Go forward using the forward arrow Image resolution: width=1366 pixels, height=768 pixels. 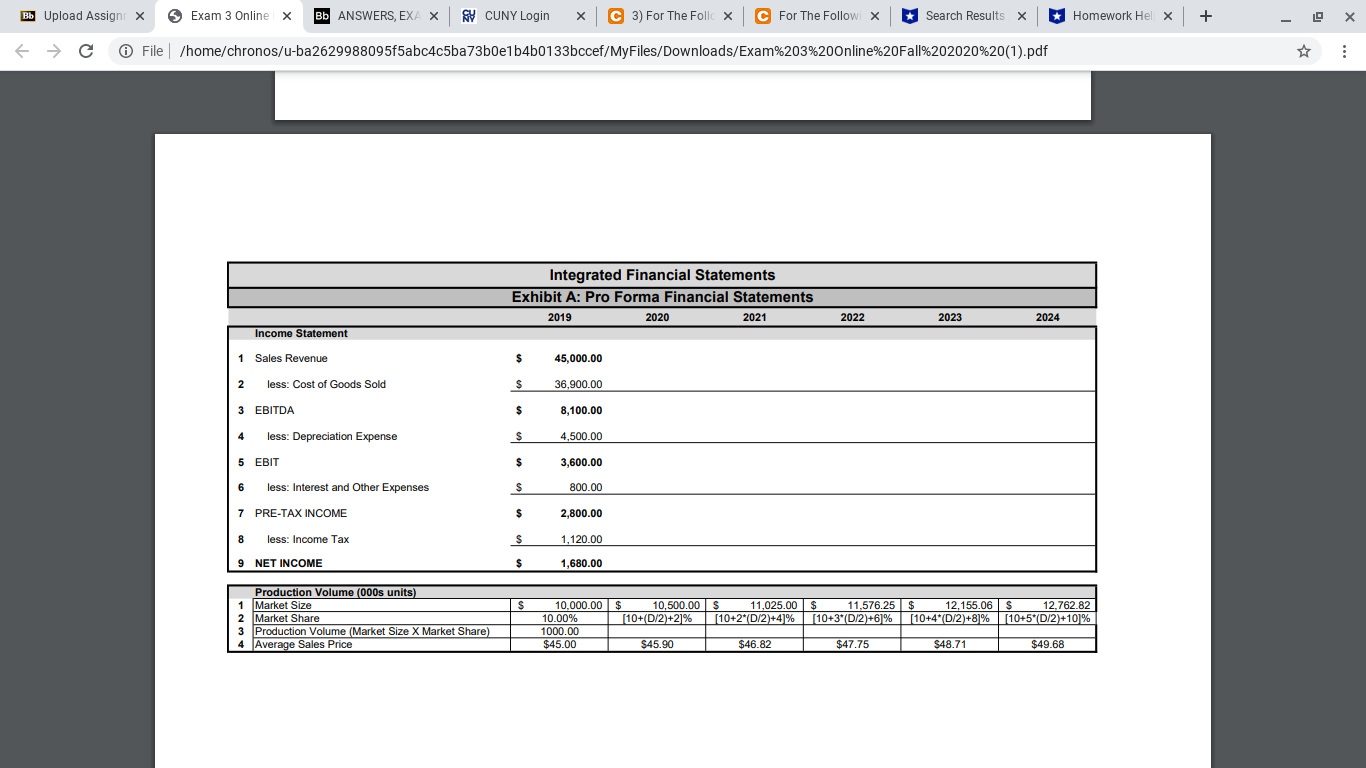(x=56, y=50)
